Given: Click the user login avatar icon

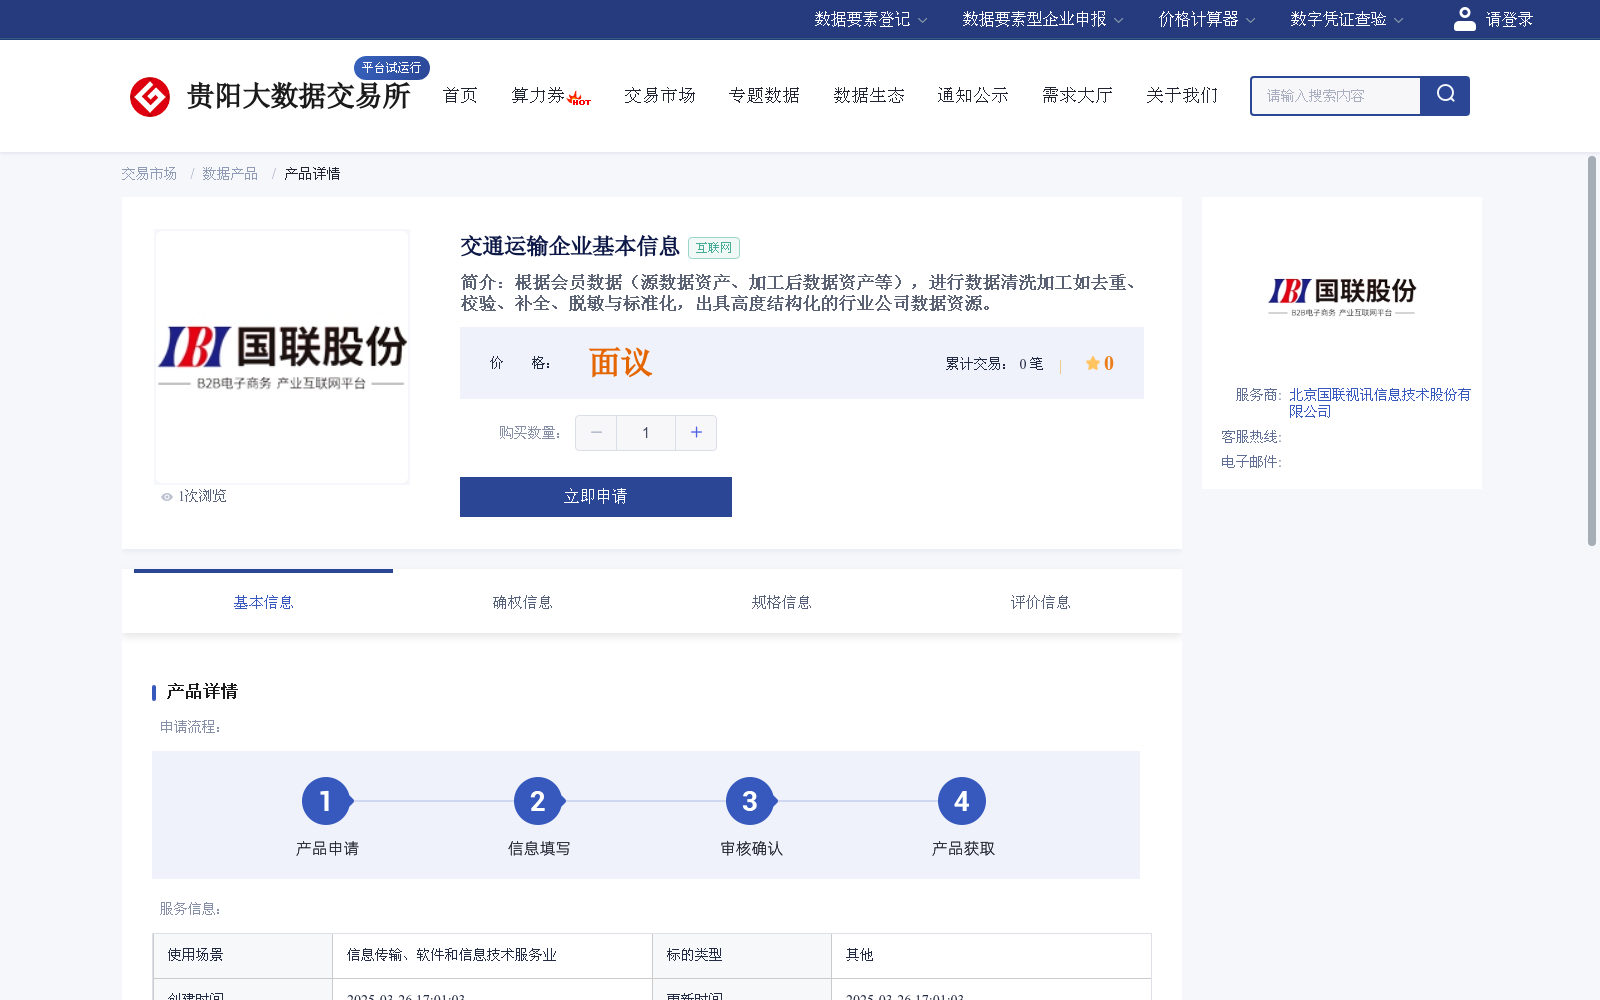Looking at the screenshot, I should [x=1464, y=19].
